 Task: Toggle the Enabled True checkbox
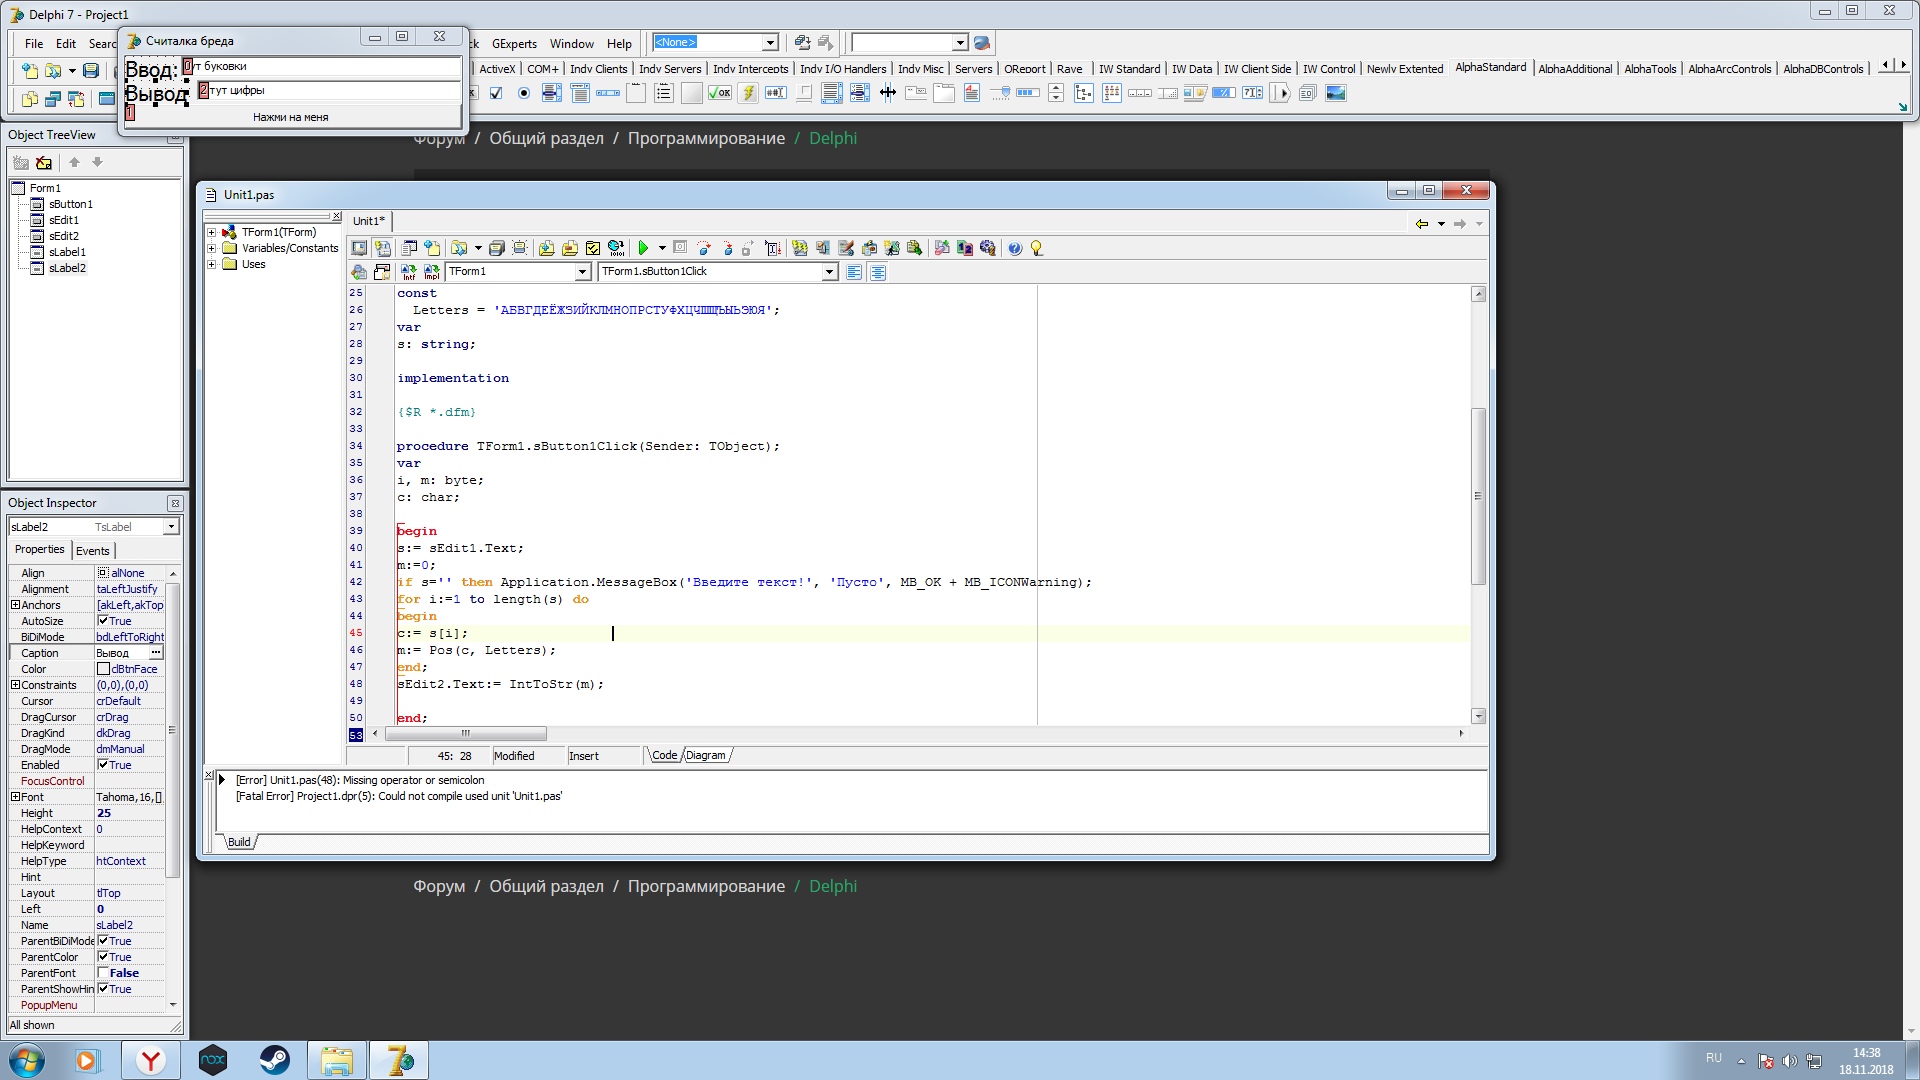pyautogui.click(x=103, y=765)
